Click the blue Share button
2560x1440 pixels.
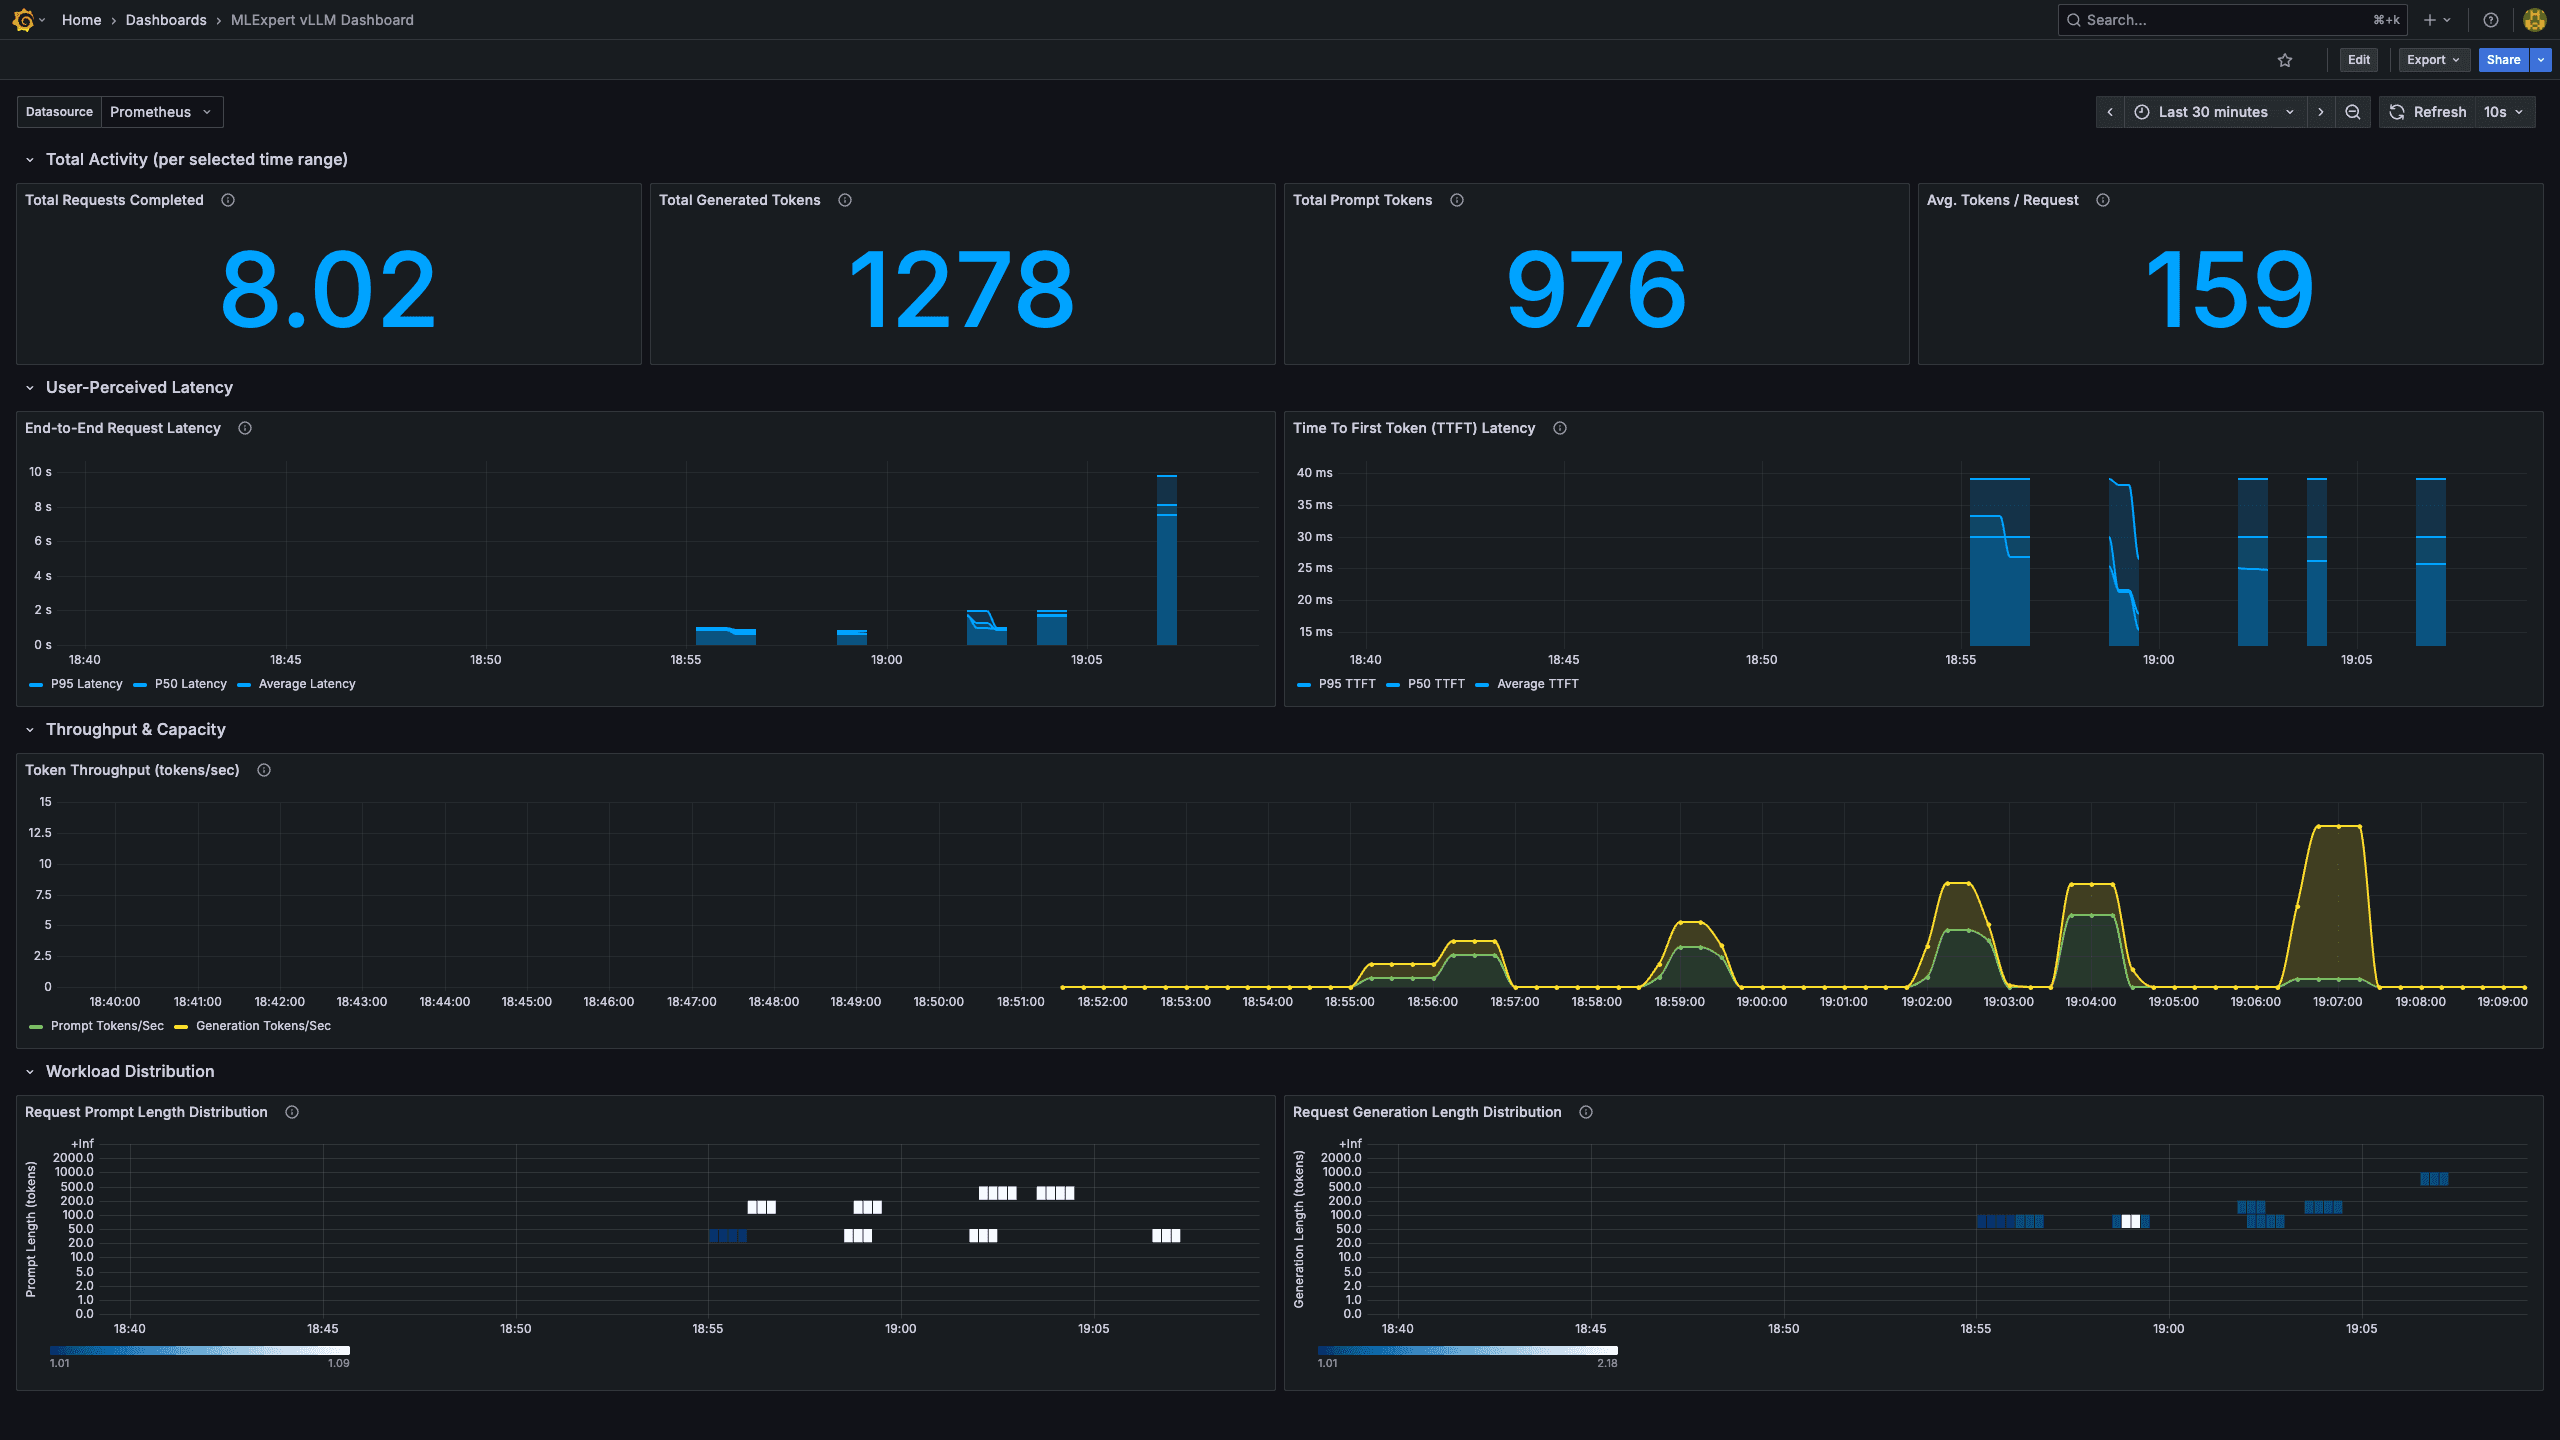click(2502, 60)
